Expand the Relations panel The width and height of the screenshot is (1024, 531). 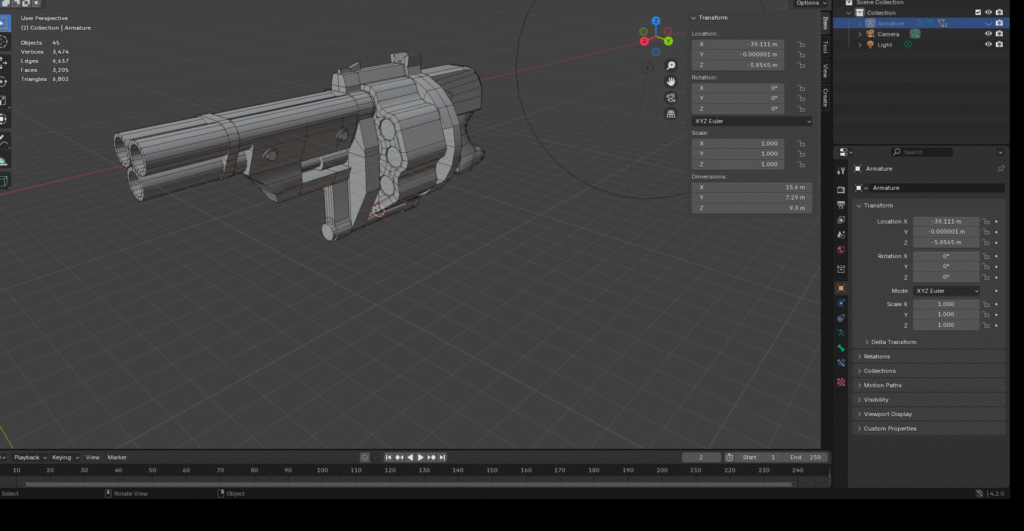click(x=876, y=357)
